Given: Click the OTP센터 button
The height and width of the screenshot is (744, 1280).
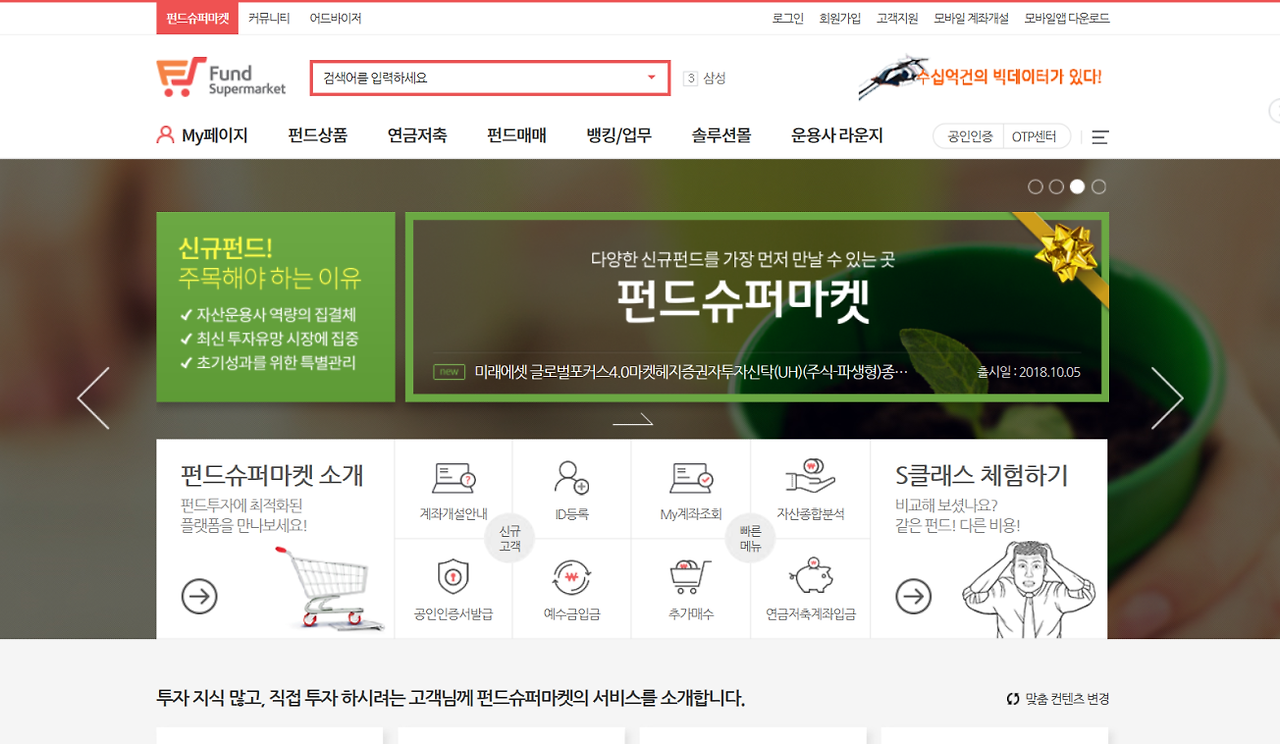Looking at the screenshot, I should point(1036,136).
